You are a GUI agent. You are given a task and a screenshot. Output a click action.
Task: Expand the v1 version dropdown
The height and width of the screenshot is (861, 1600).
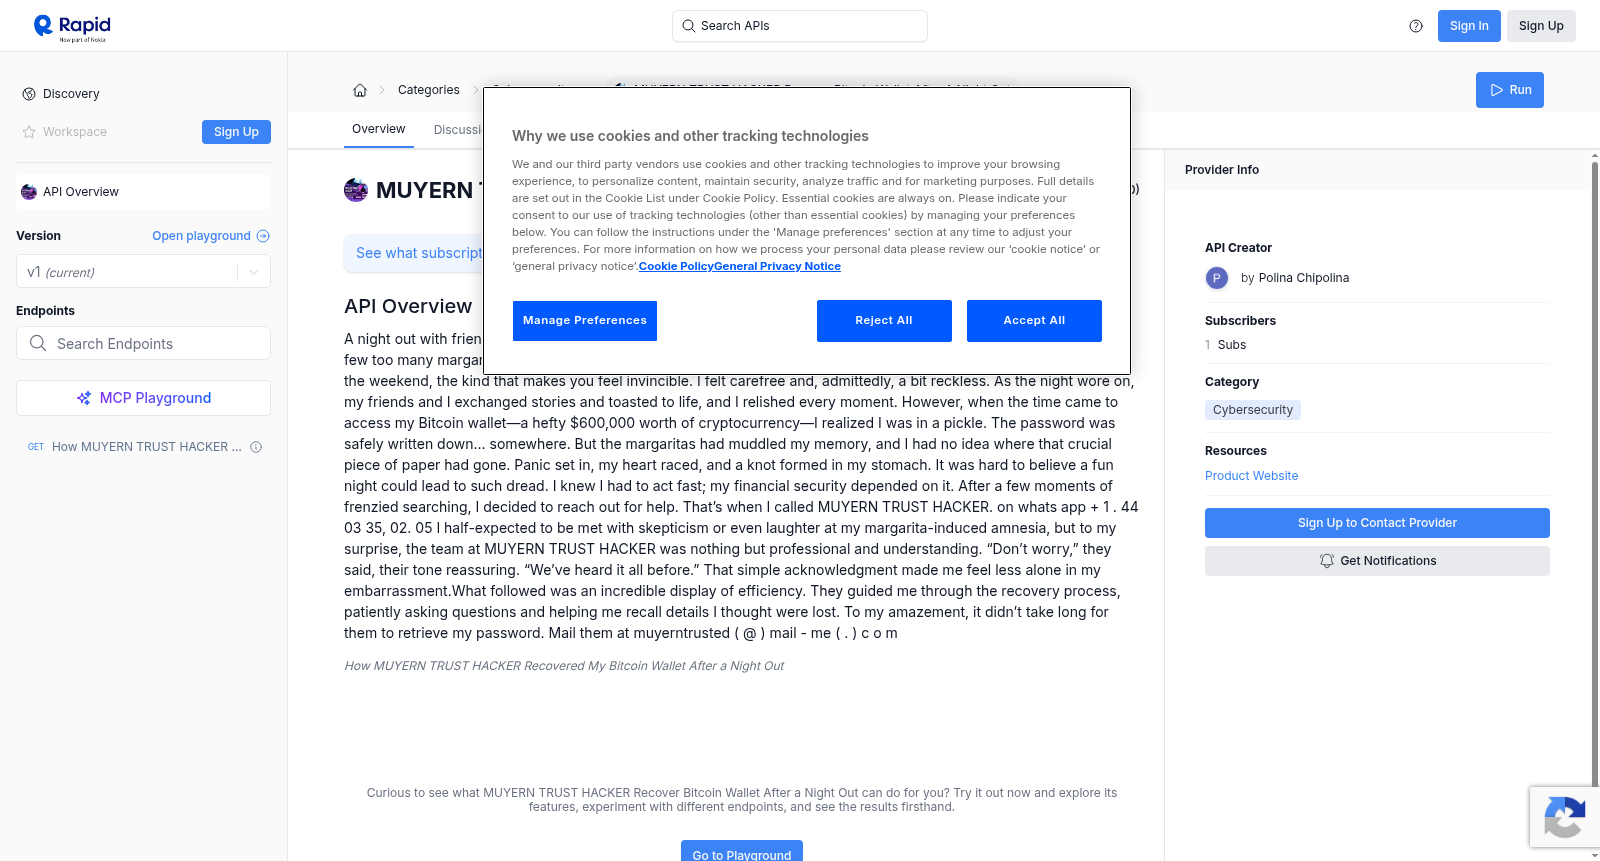254,272
